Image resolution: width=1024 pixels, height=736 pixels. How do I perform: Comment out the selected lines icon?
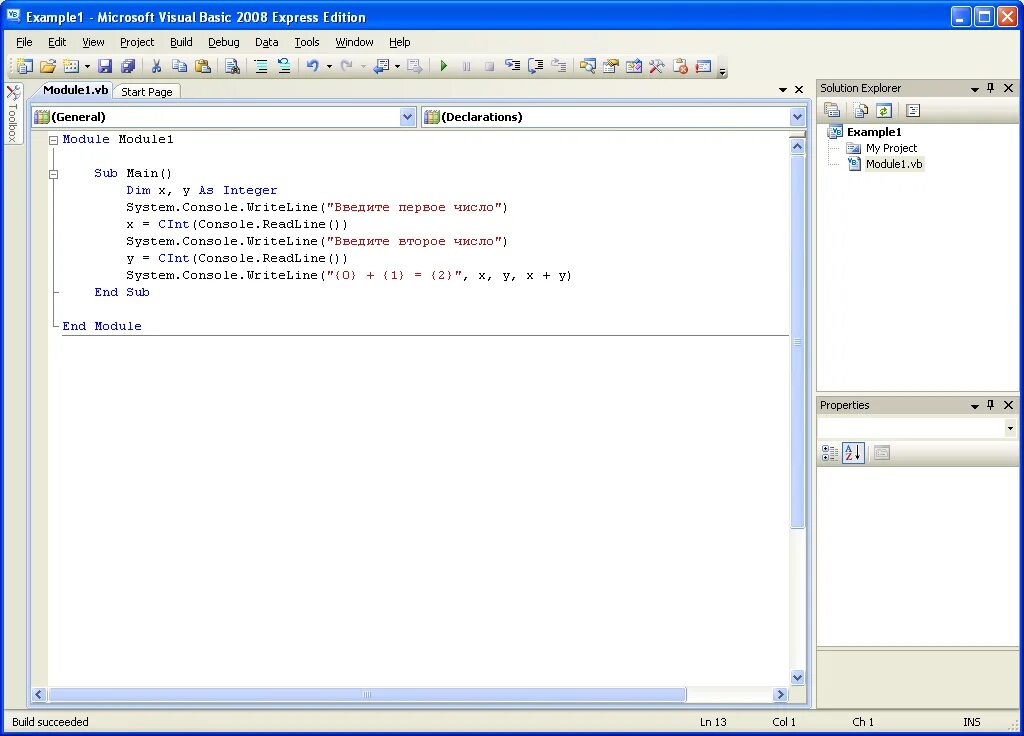[261, 66]
